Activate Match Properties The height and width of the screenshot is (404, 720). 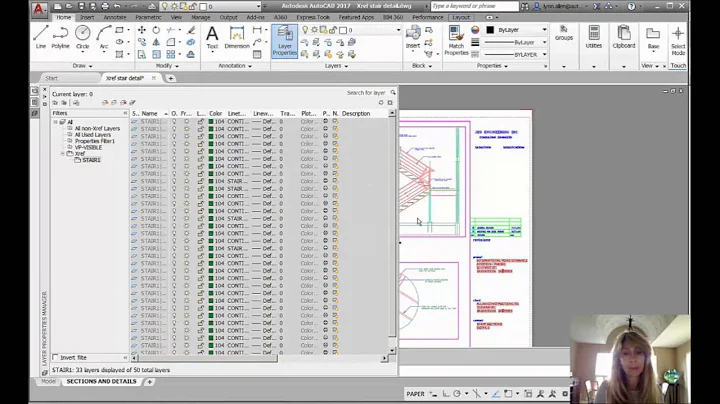(456, 40)
